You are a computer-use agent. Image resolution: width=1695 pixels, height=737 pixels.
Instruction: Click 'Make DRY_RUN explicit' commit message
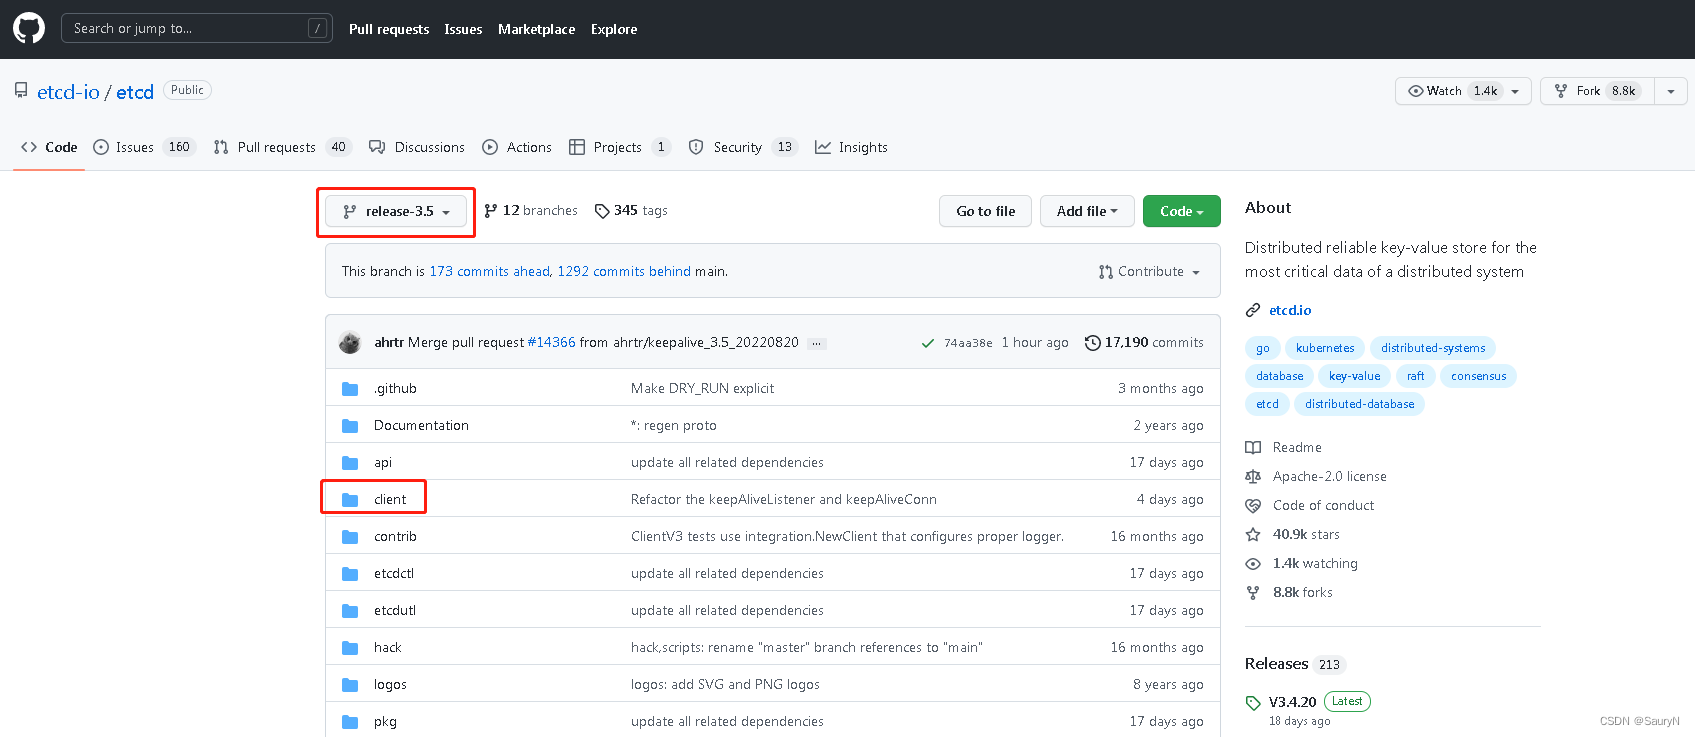(702, 389)
